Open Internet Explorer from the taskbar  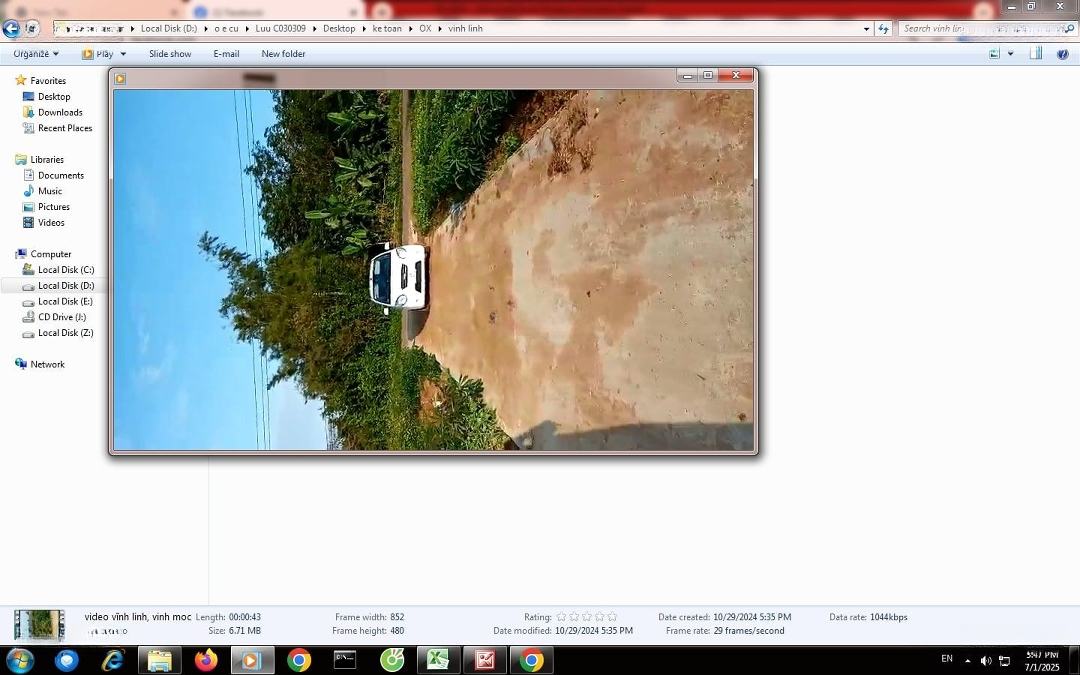coord(113,660)
